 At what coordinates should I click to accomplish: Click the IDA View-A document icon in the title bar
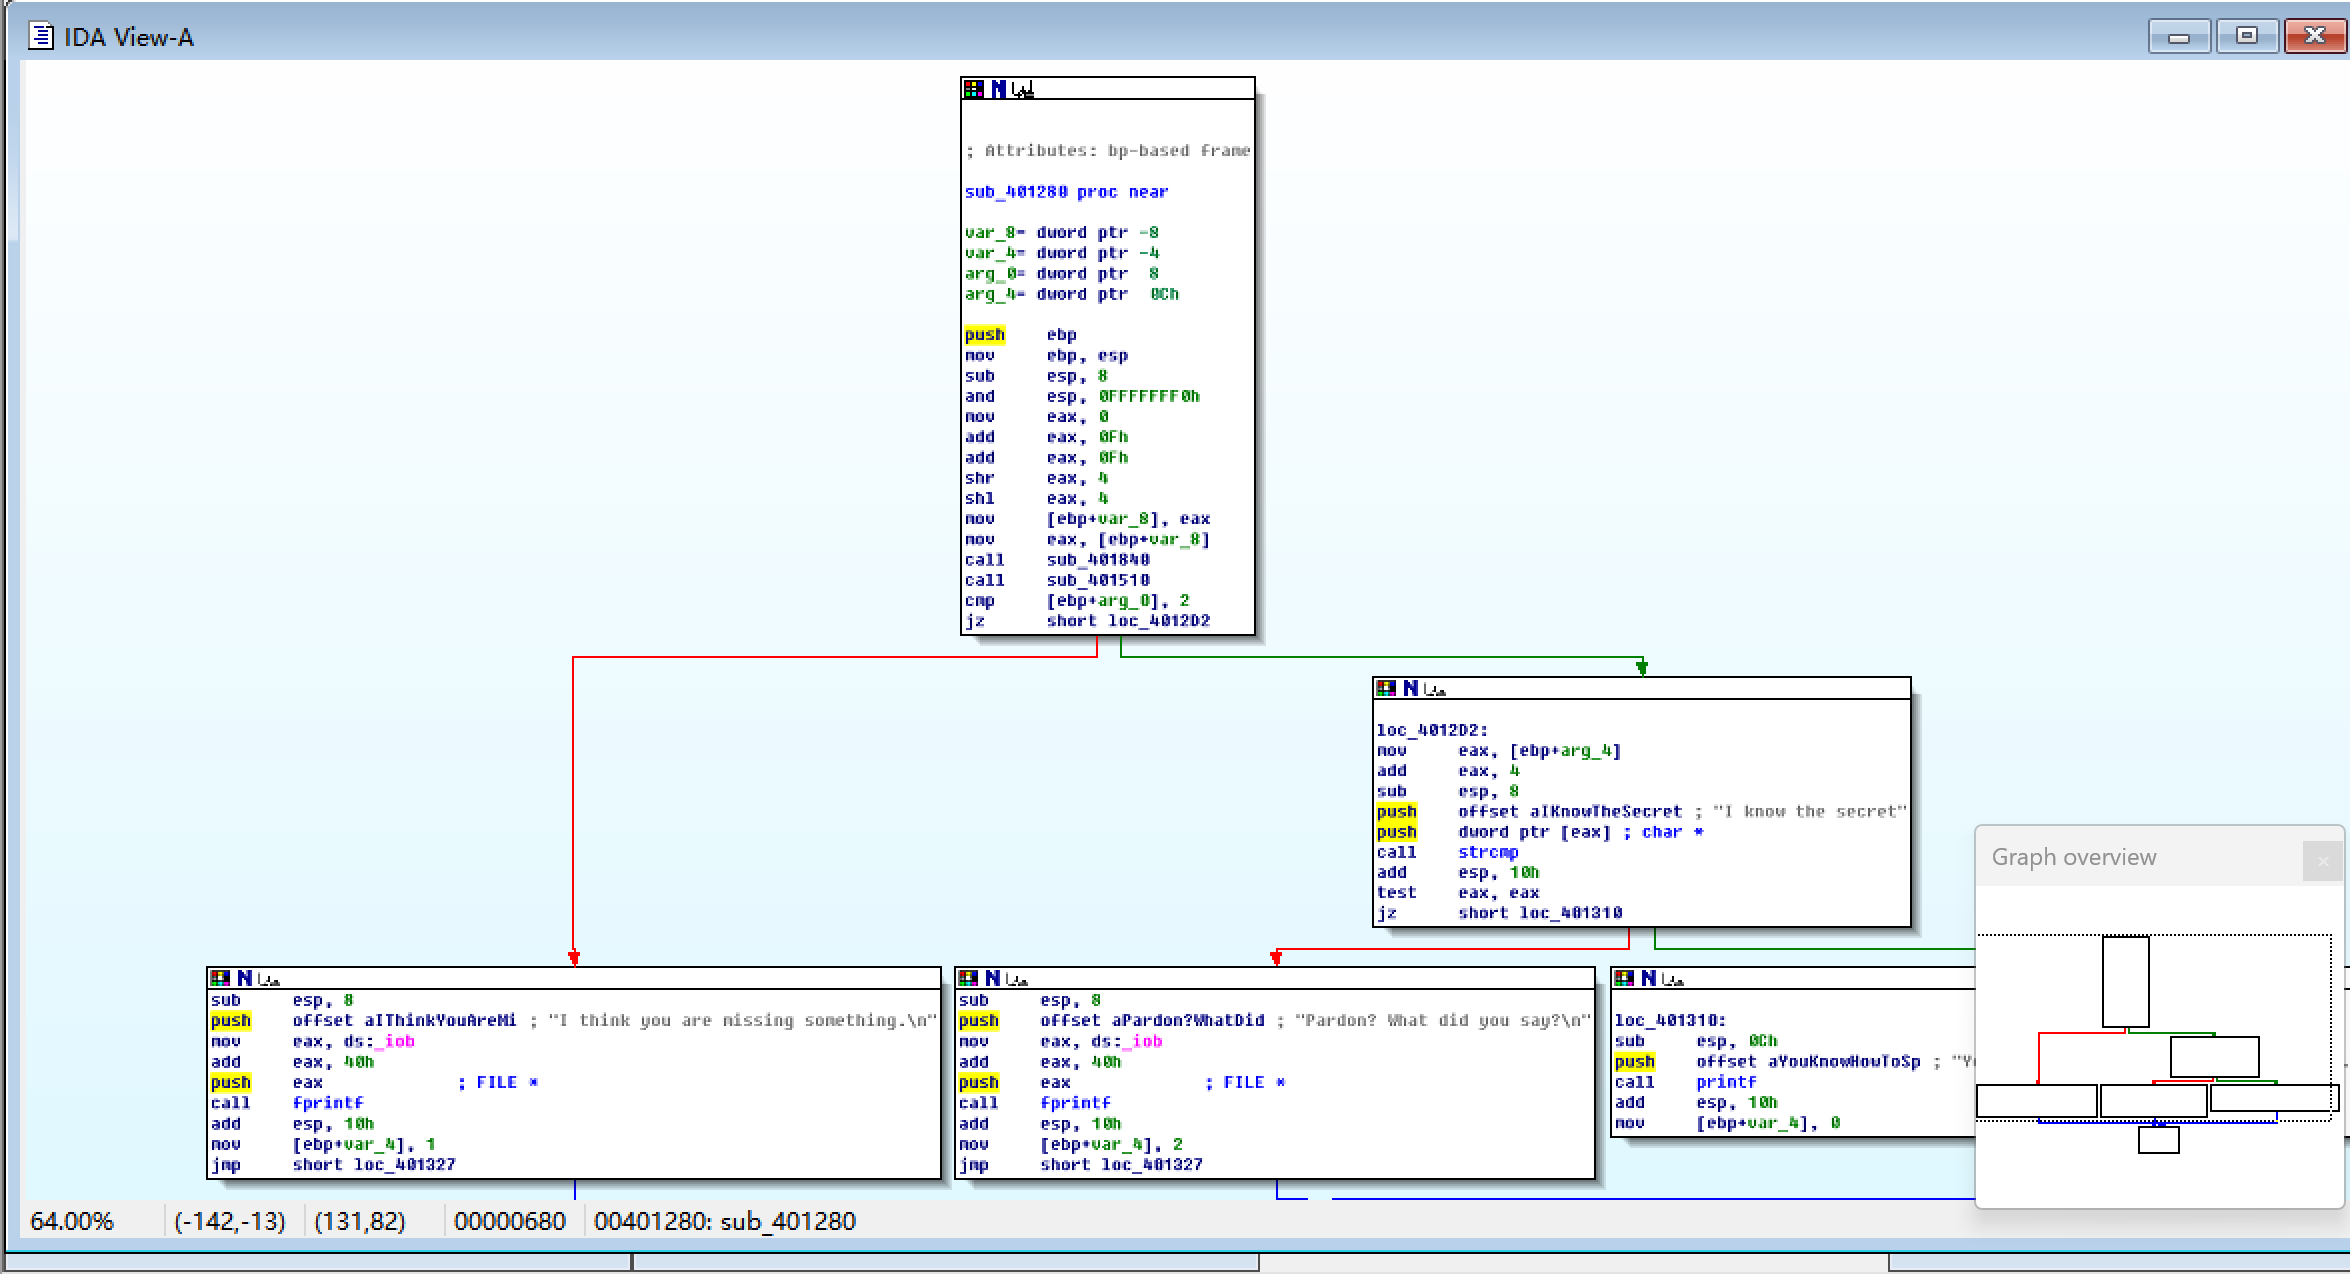pos(40,37)
